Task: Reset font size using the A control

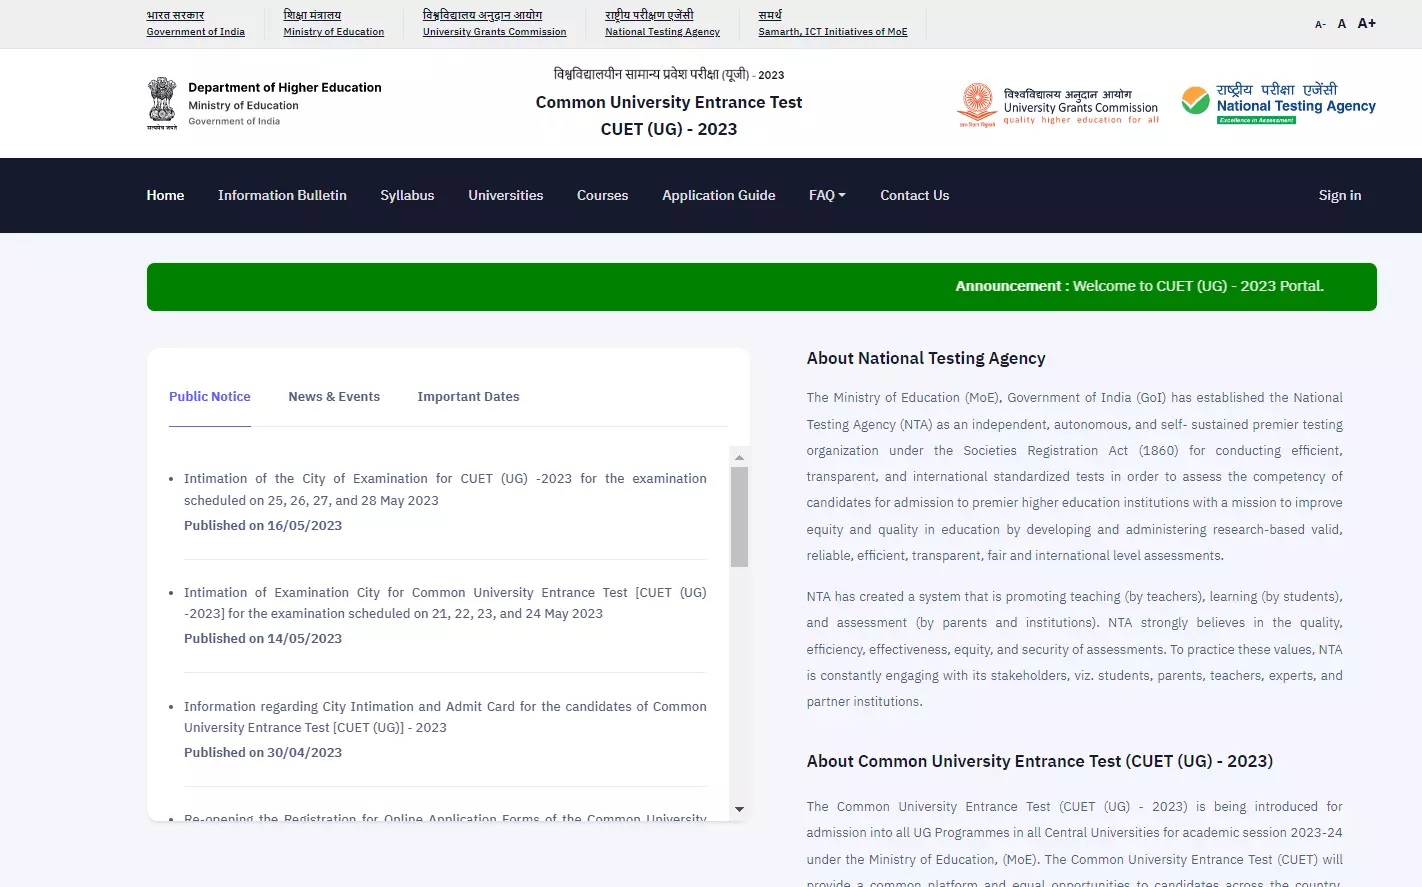Action: pos(1342,23)
